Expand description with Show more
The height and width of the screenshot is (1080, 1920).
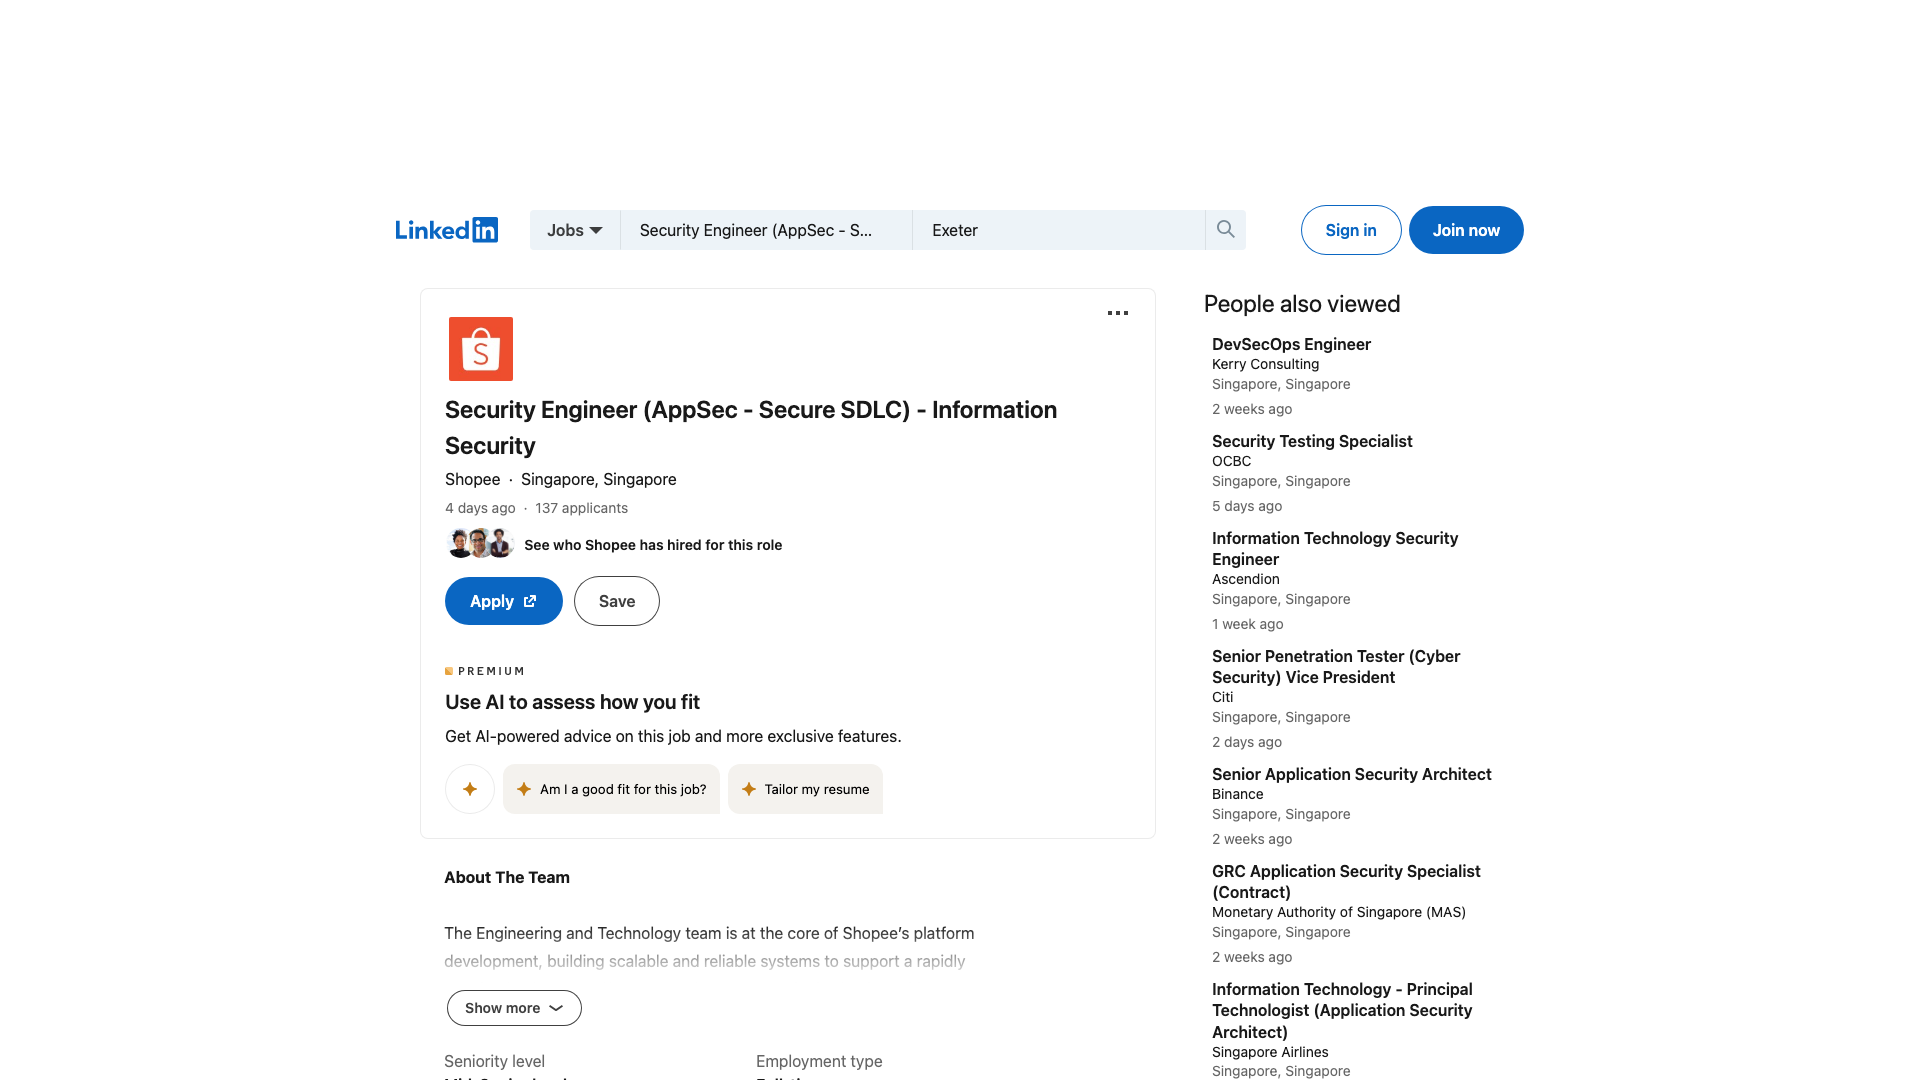point(514,1008)
